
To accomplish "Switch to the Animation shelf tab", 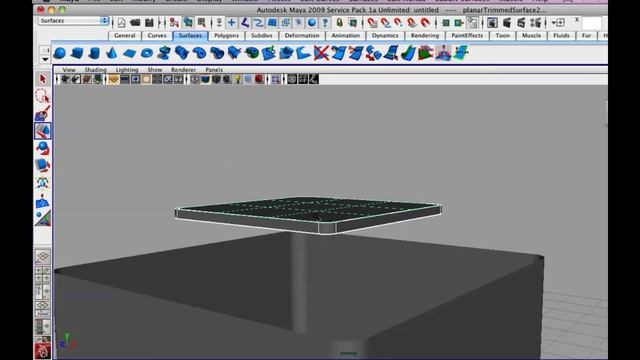I will click(345, 36).
